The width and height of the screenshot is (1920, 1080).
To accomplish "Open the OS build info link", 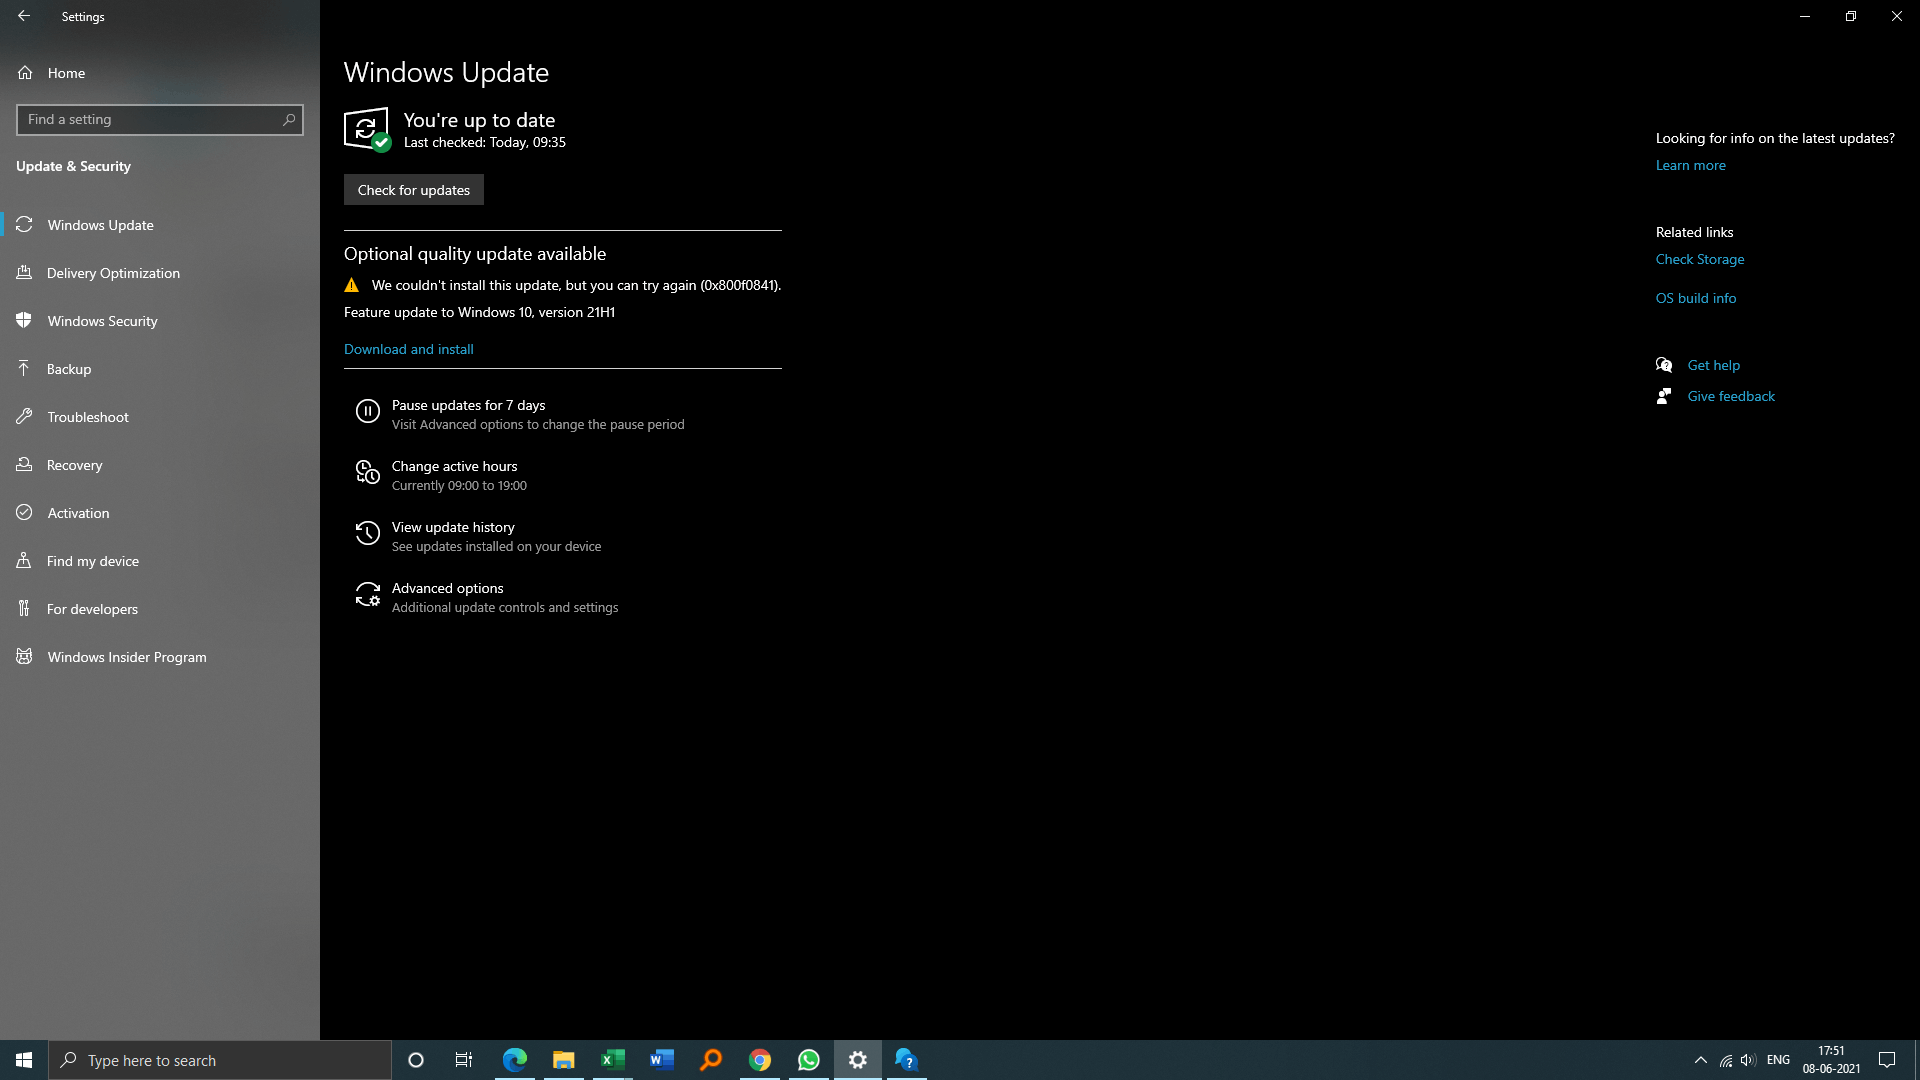I will tap(1696, 298).
